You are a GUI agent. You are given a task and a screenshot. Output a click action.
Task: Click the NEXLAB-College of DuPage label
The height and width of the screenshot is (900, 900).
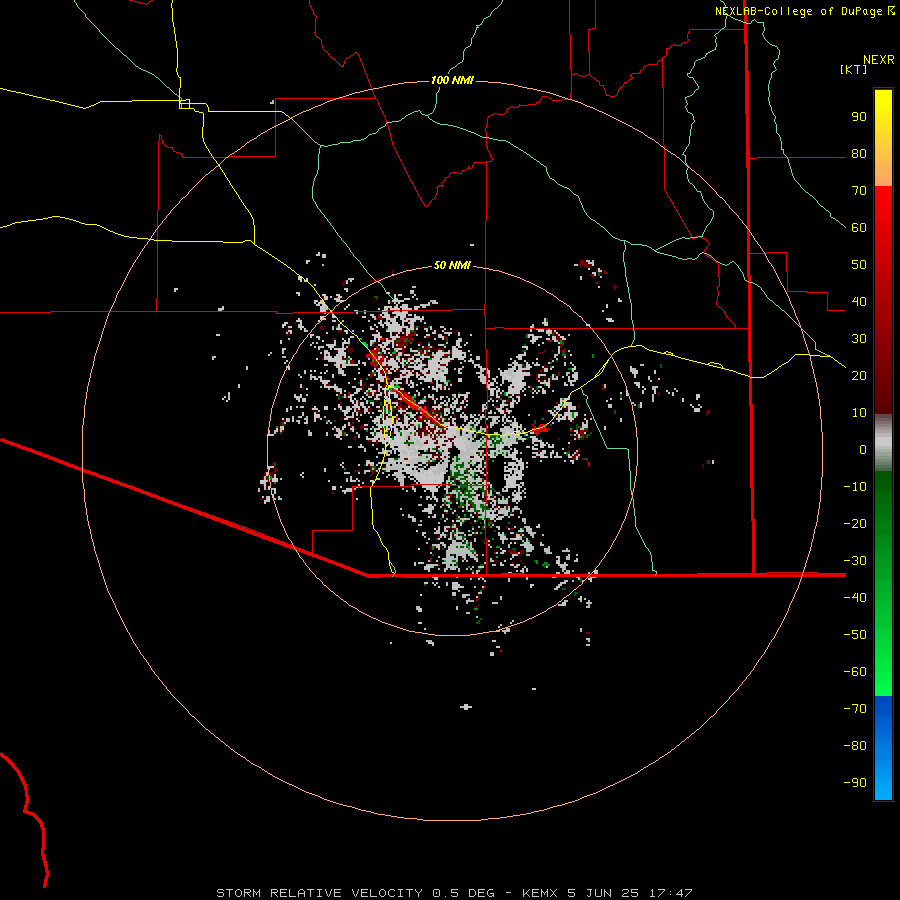(798, 11)
